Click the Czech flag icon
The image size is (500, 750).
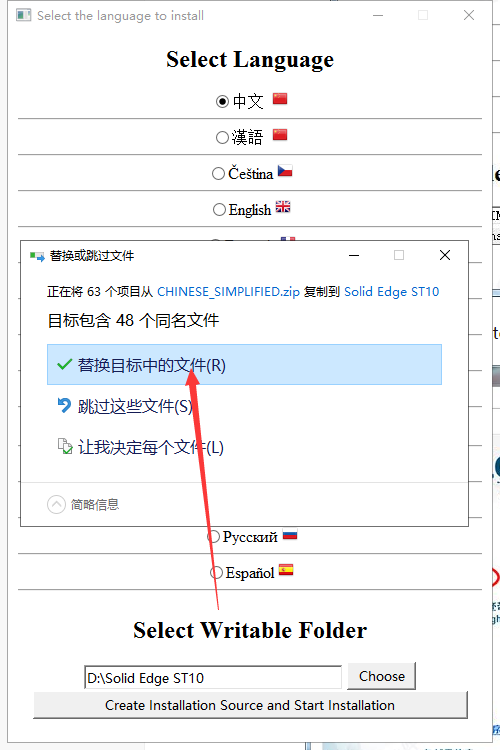[285, 171]
